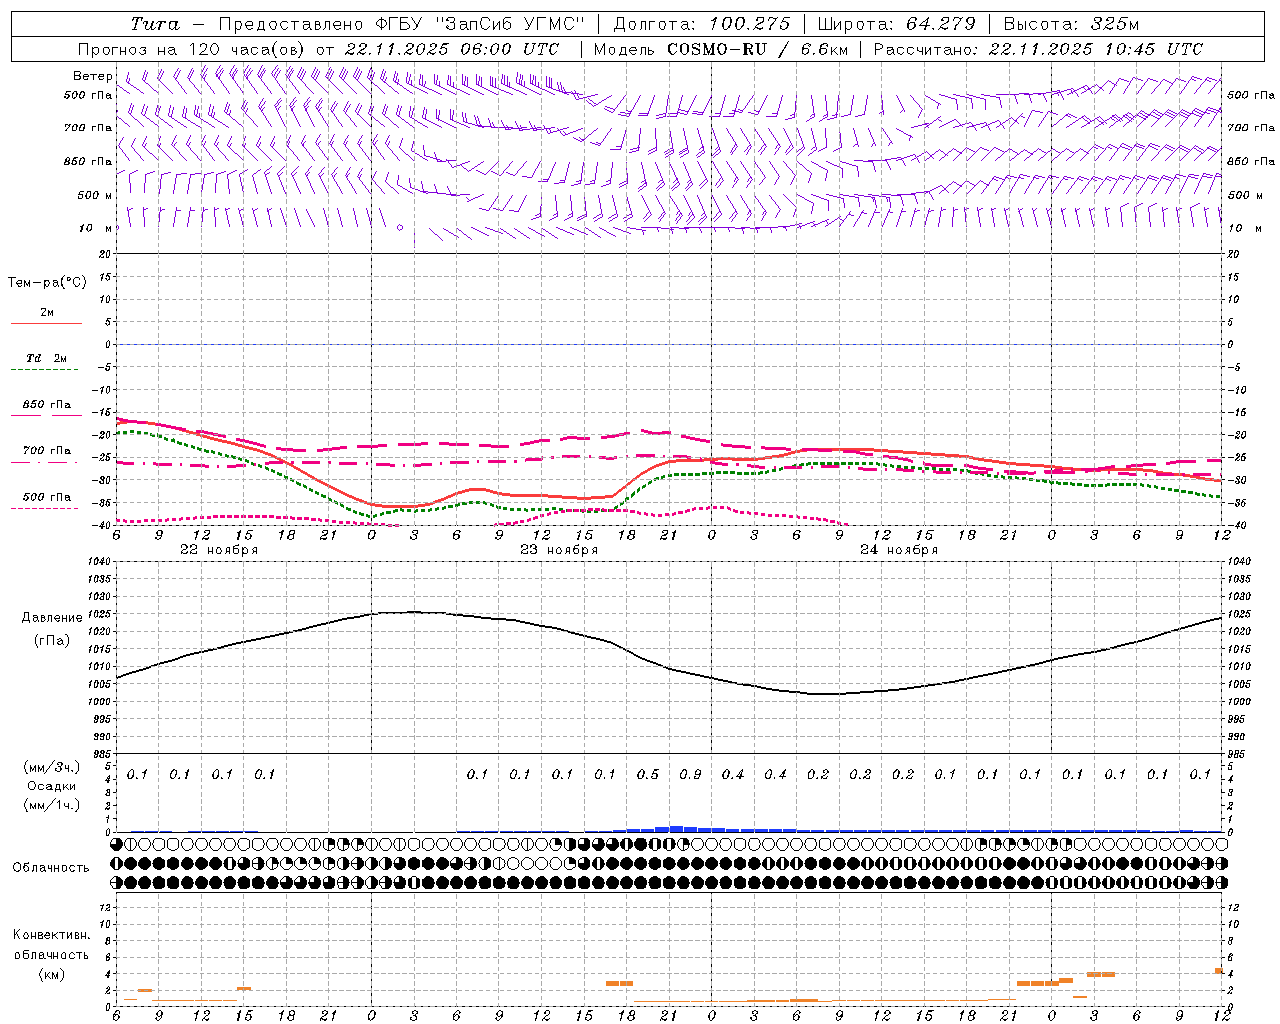Viewport: 1280px width, 1024px height.
Task: Click the "Высота: 325м" header field
Action: coord(1071,24)
